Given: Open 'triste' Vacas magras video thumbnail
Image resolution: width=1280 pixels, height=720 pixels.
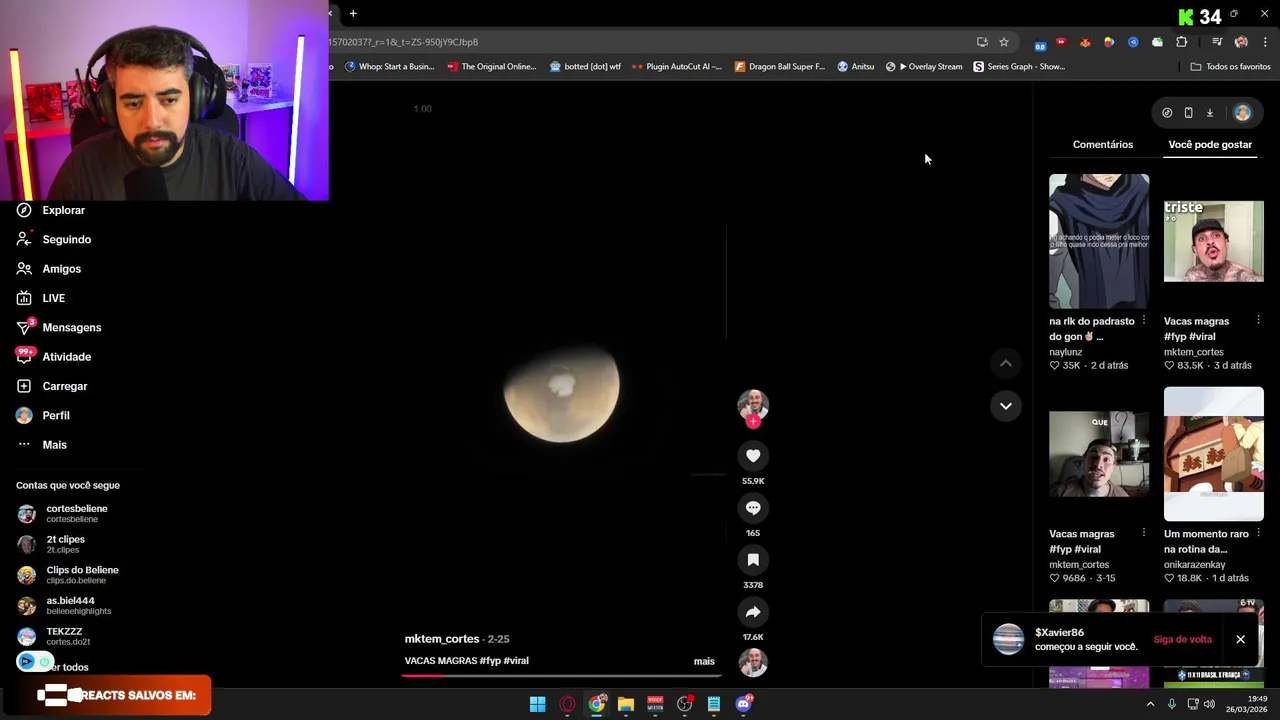Looking at the screenshot, I should 1214,241.
